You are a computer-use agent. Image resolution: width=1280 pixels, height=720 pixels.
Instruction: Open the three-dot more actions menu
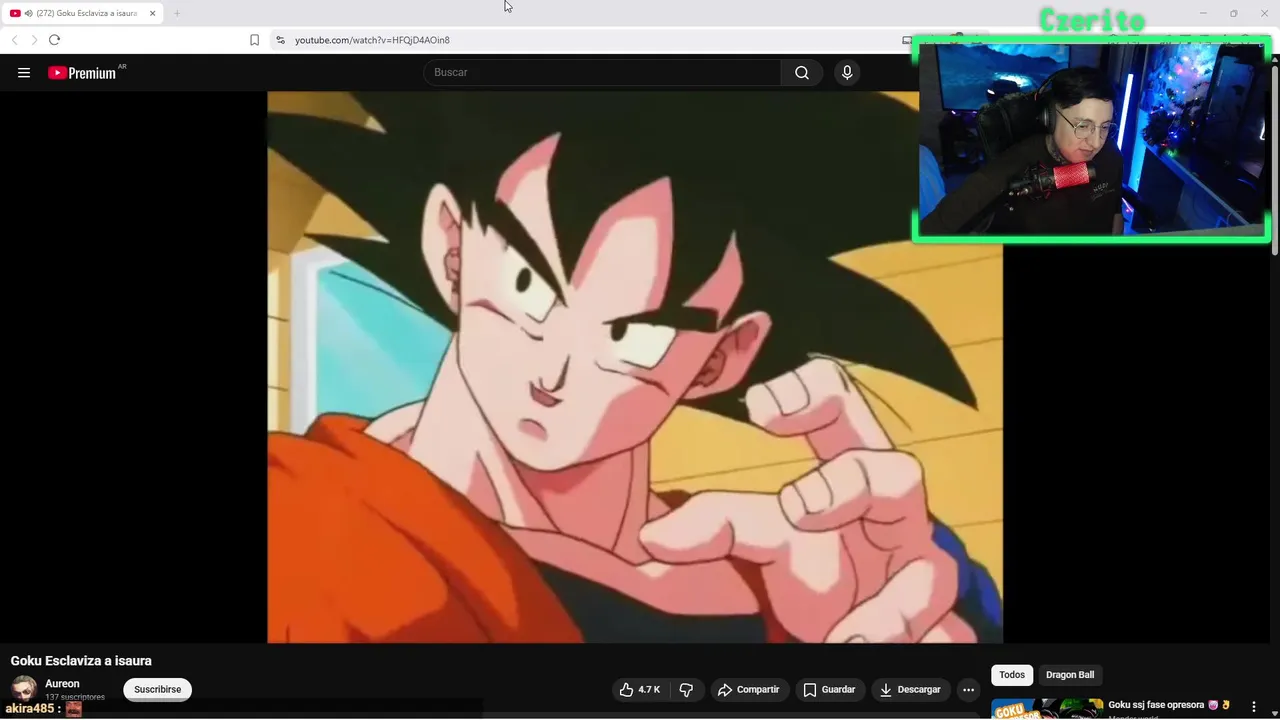pos(968,689)
